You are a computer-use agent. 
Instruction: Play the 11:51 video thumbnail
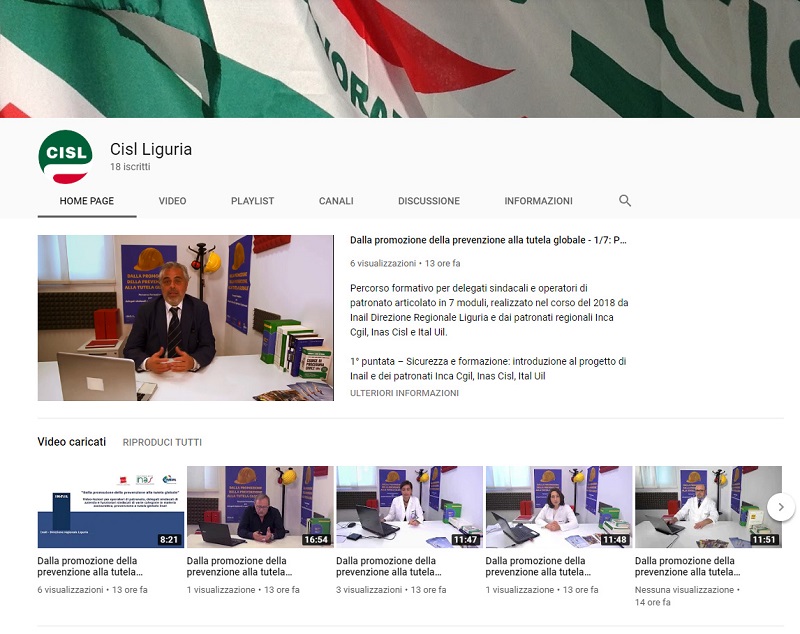[708, 507]
